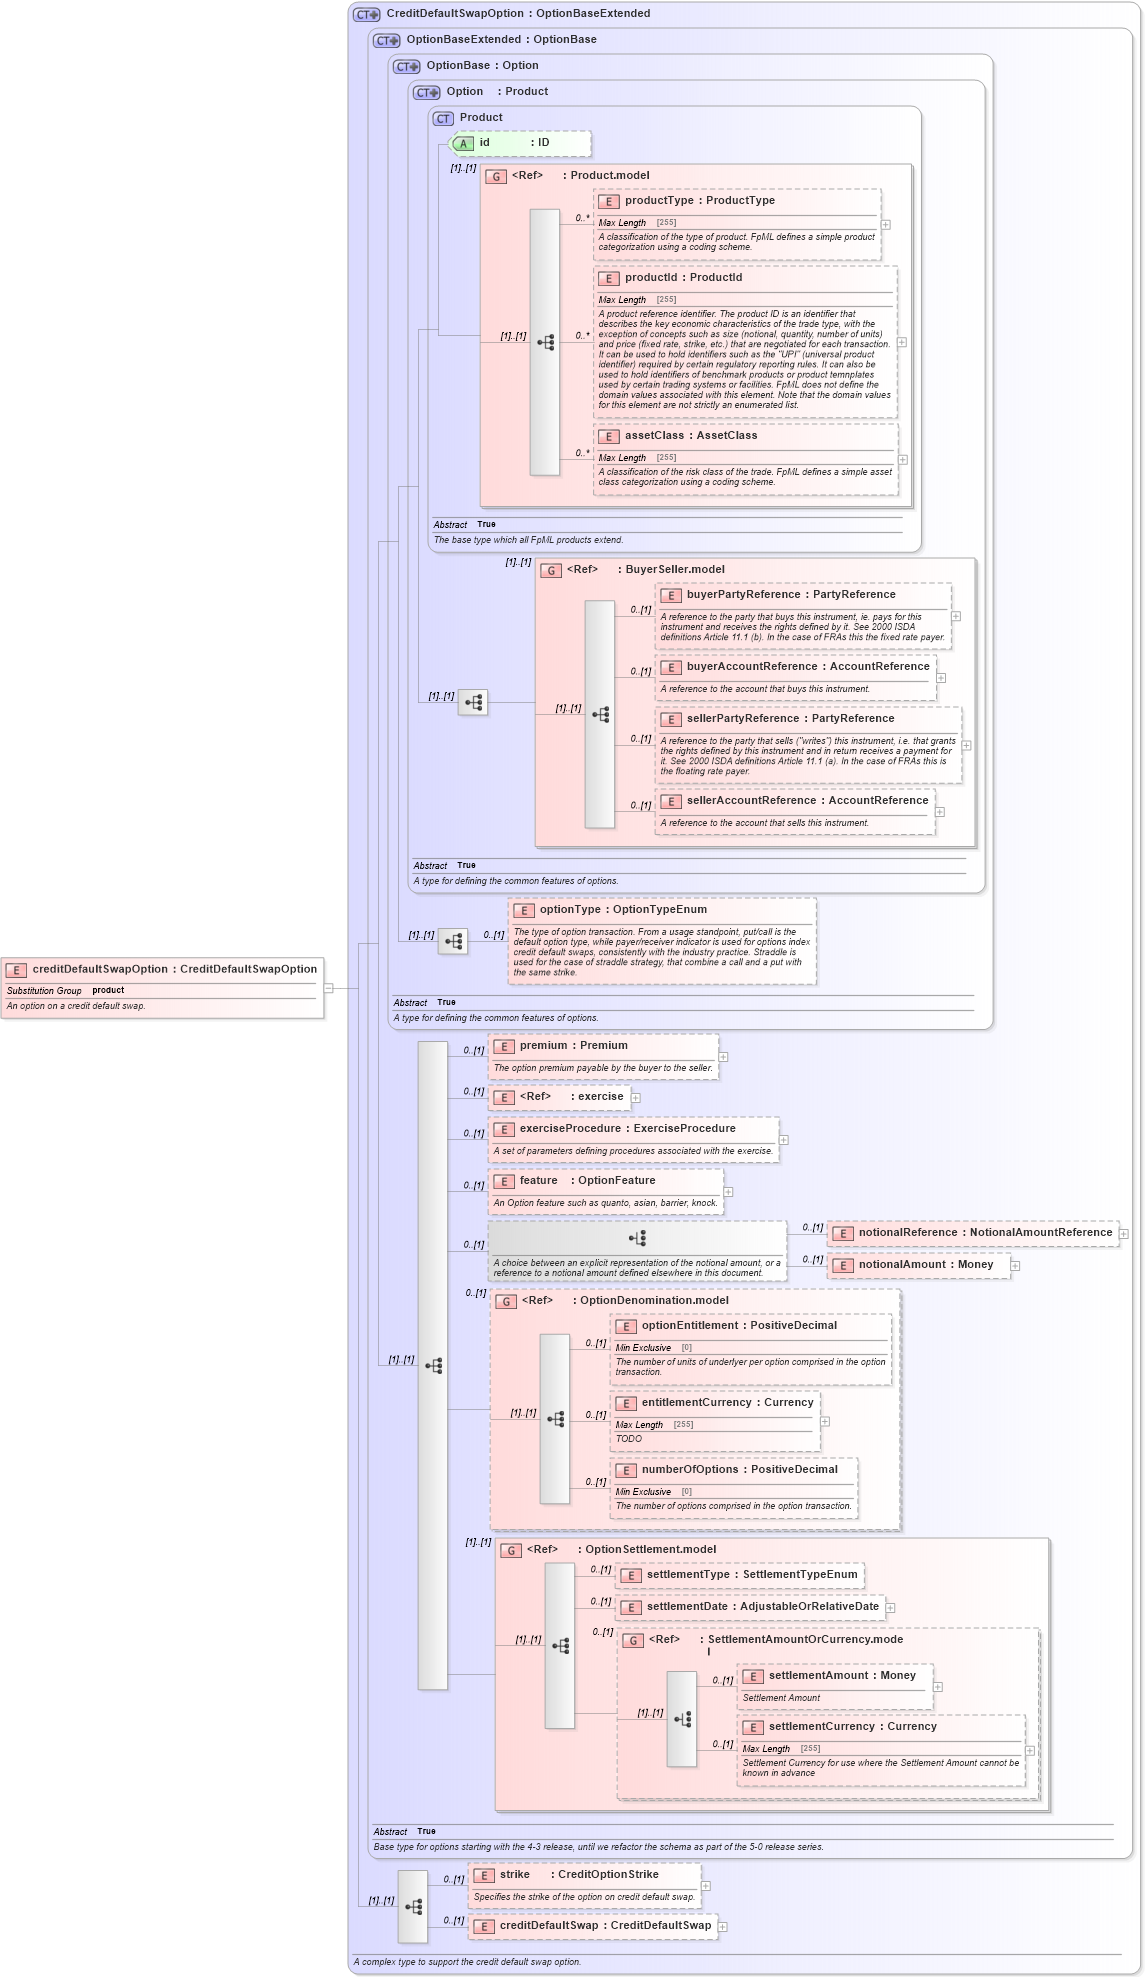Screen dimensions: 1145x1977
Task: Select the optionEntitlement : PositiveDecimal label
Action: tap(740, 1326)
